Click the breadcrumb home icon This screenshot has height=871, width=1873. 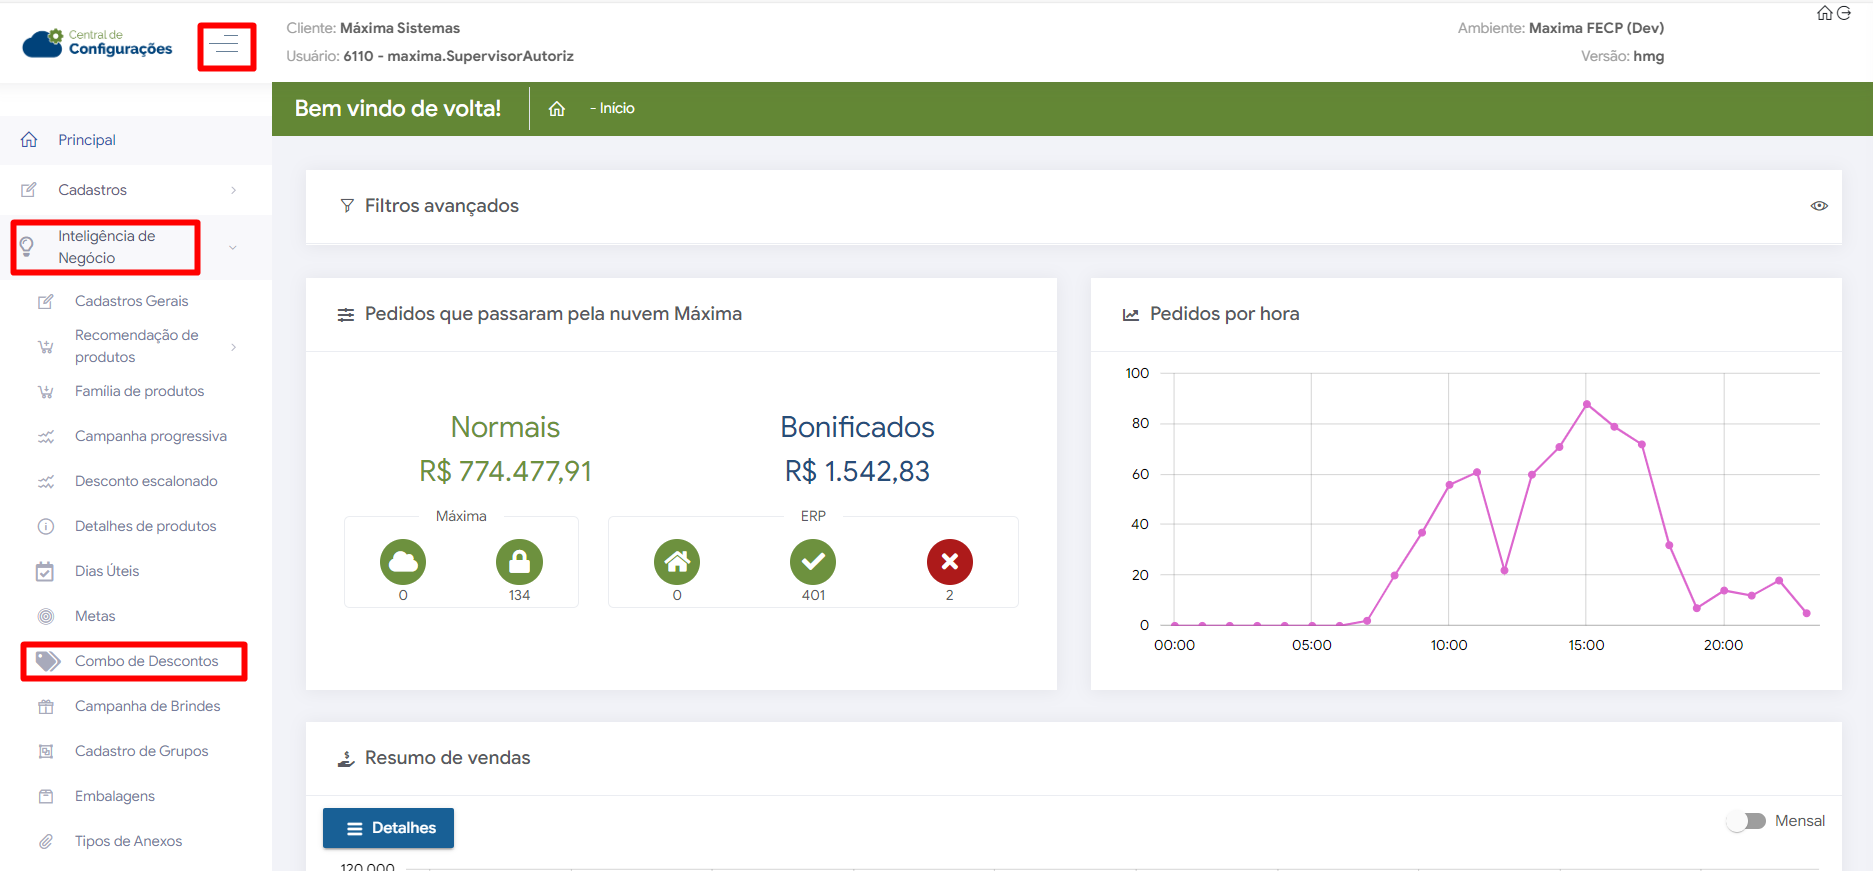point(557,109)
